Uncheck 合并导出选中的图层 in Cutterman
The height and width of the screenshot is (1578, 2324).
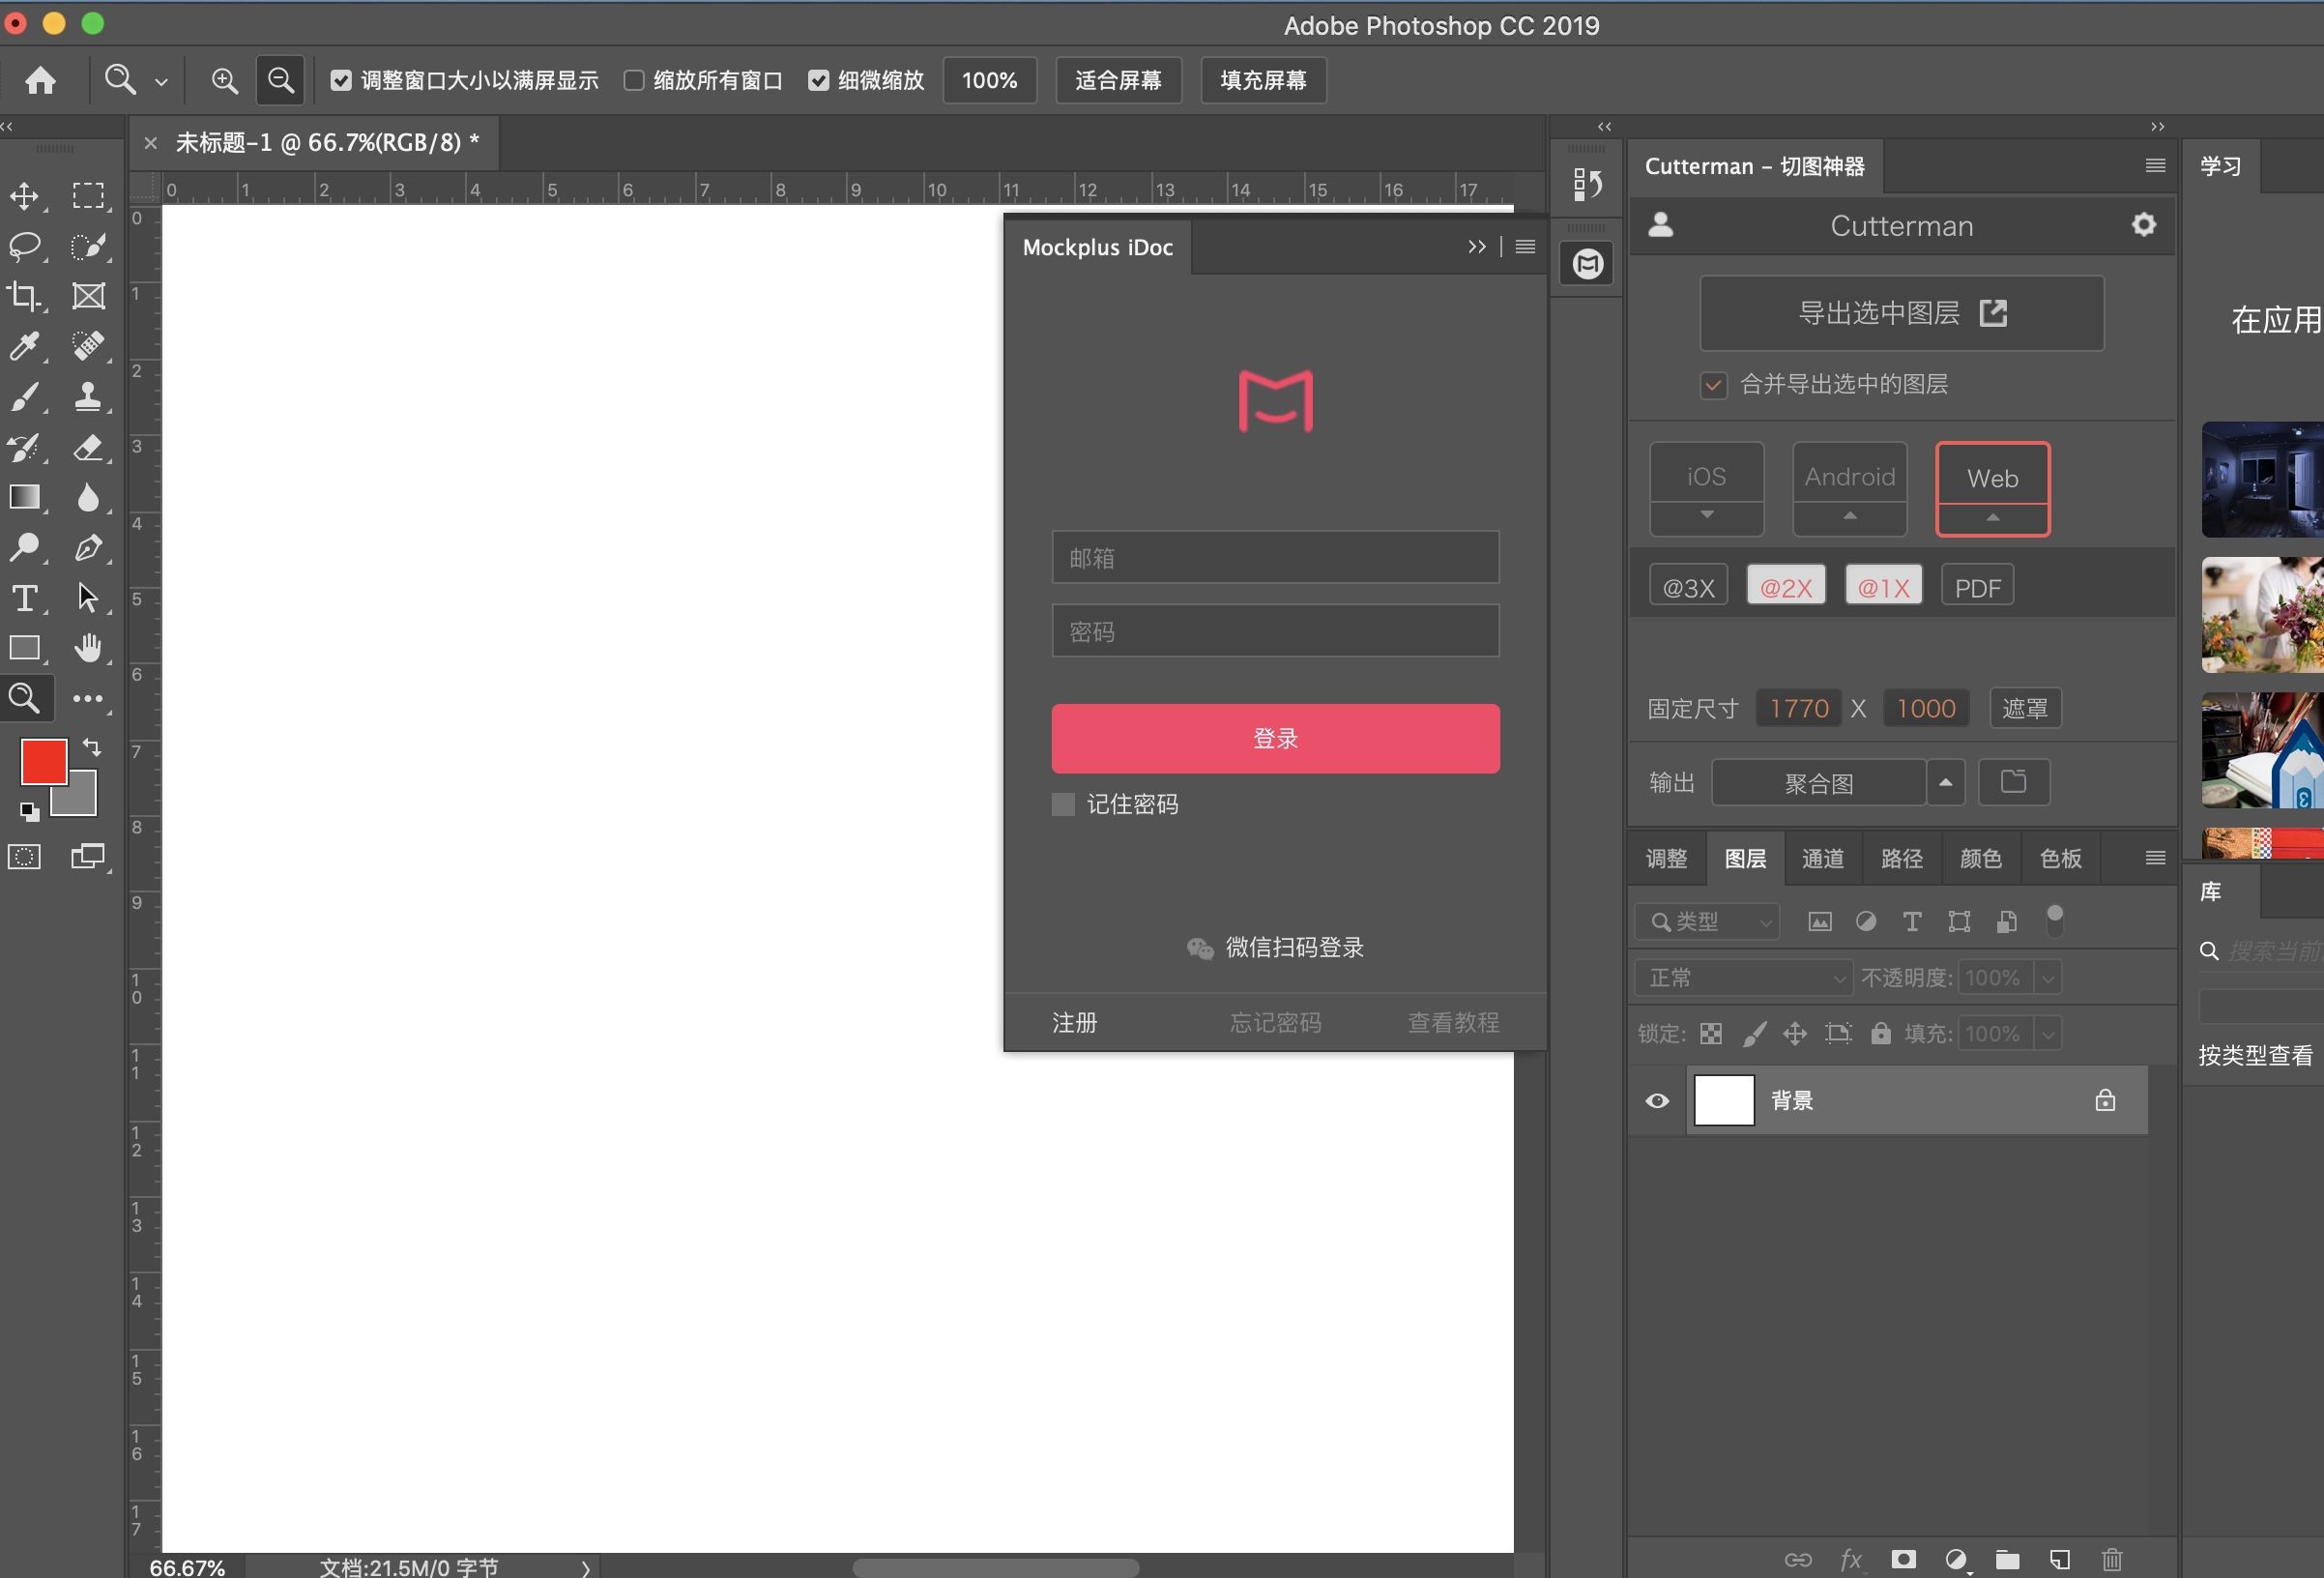tap(1712, 384)
